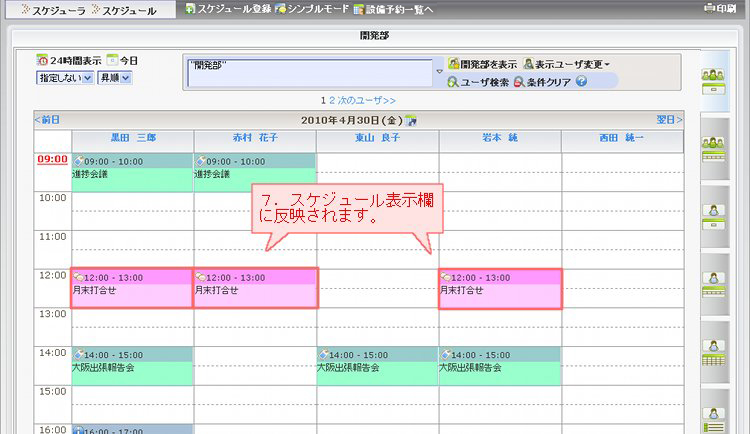This screenshot has width=750, height=434.
Task: Select the fourth sidebar icon, single-user week view
Action: click(713, 285)
